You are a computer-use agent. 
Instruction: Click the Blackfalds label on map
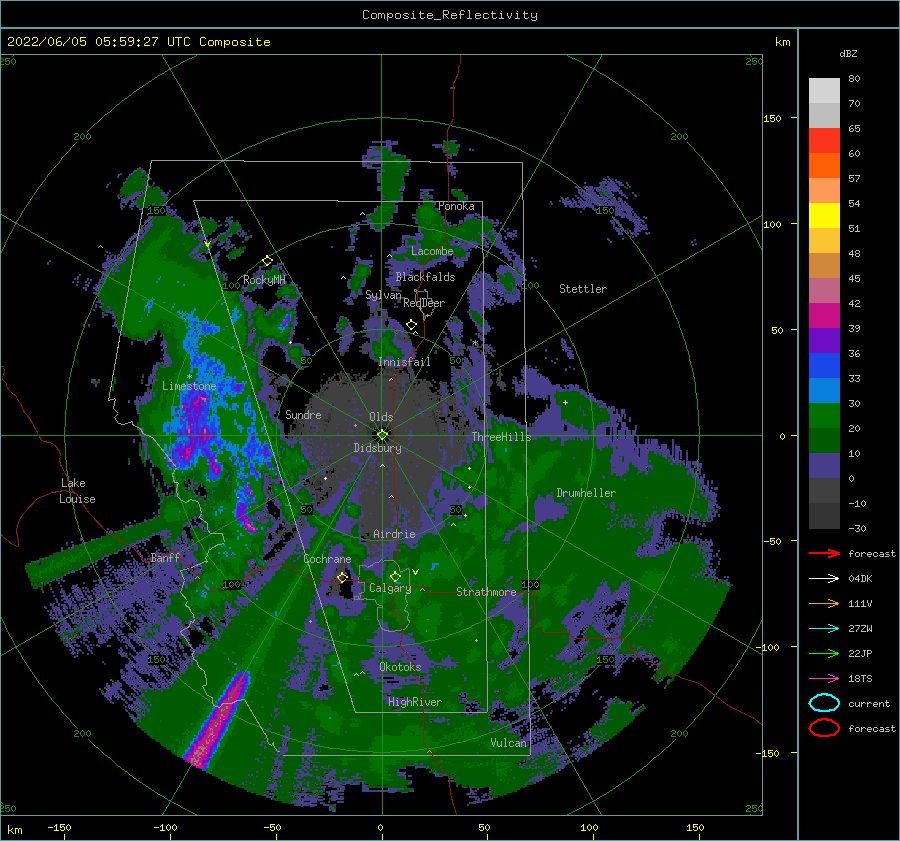425,277
